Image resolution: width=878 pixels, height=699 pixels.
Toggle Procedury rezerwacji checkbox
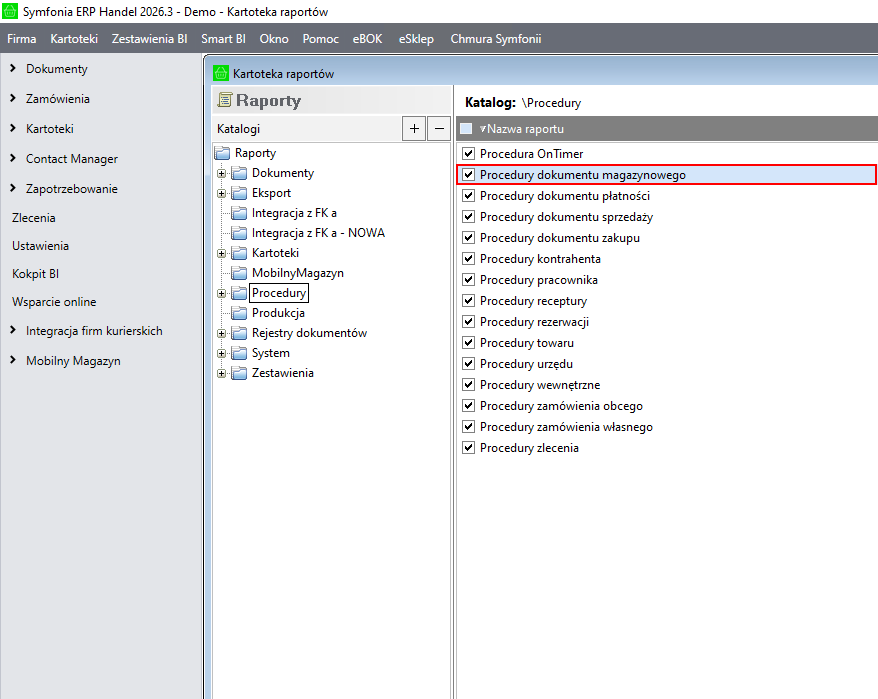pyautogui.click(x=469, y=321)
